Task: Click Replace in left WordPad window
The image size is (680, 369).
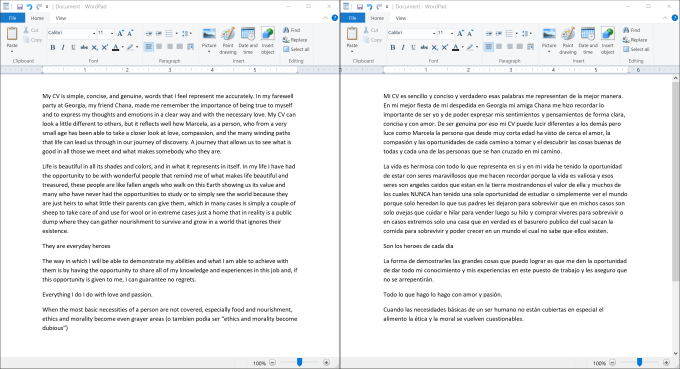Action: pyautogui.click(x=295, y=39)
